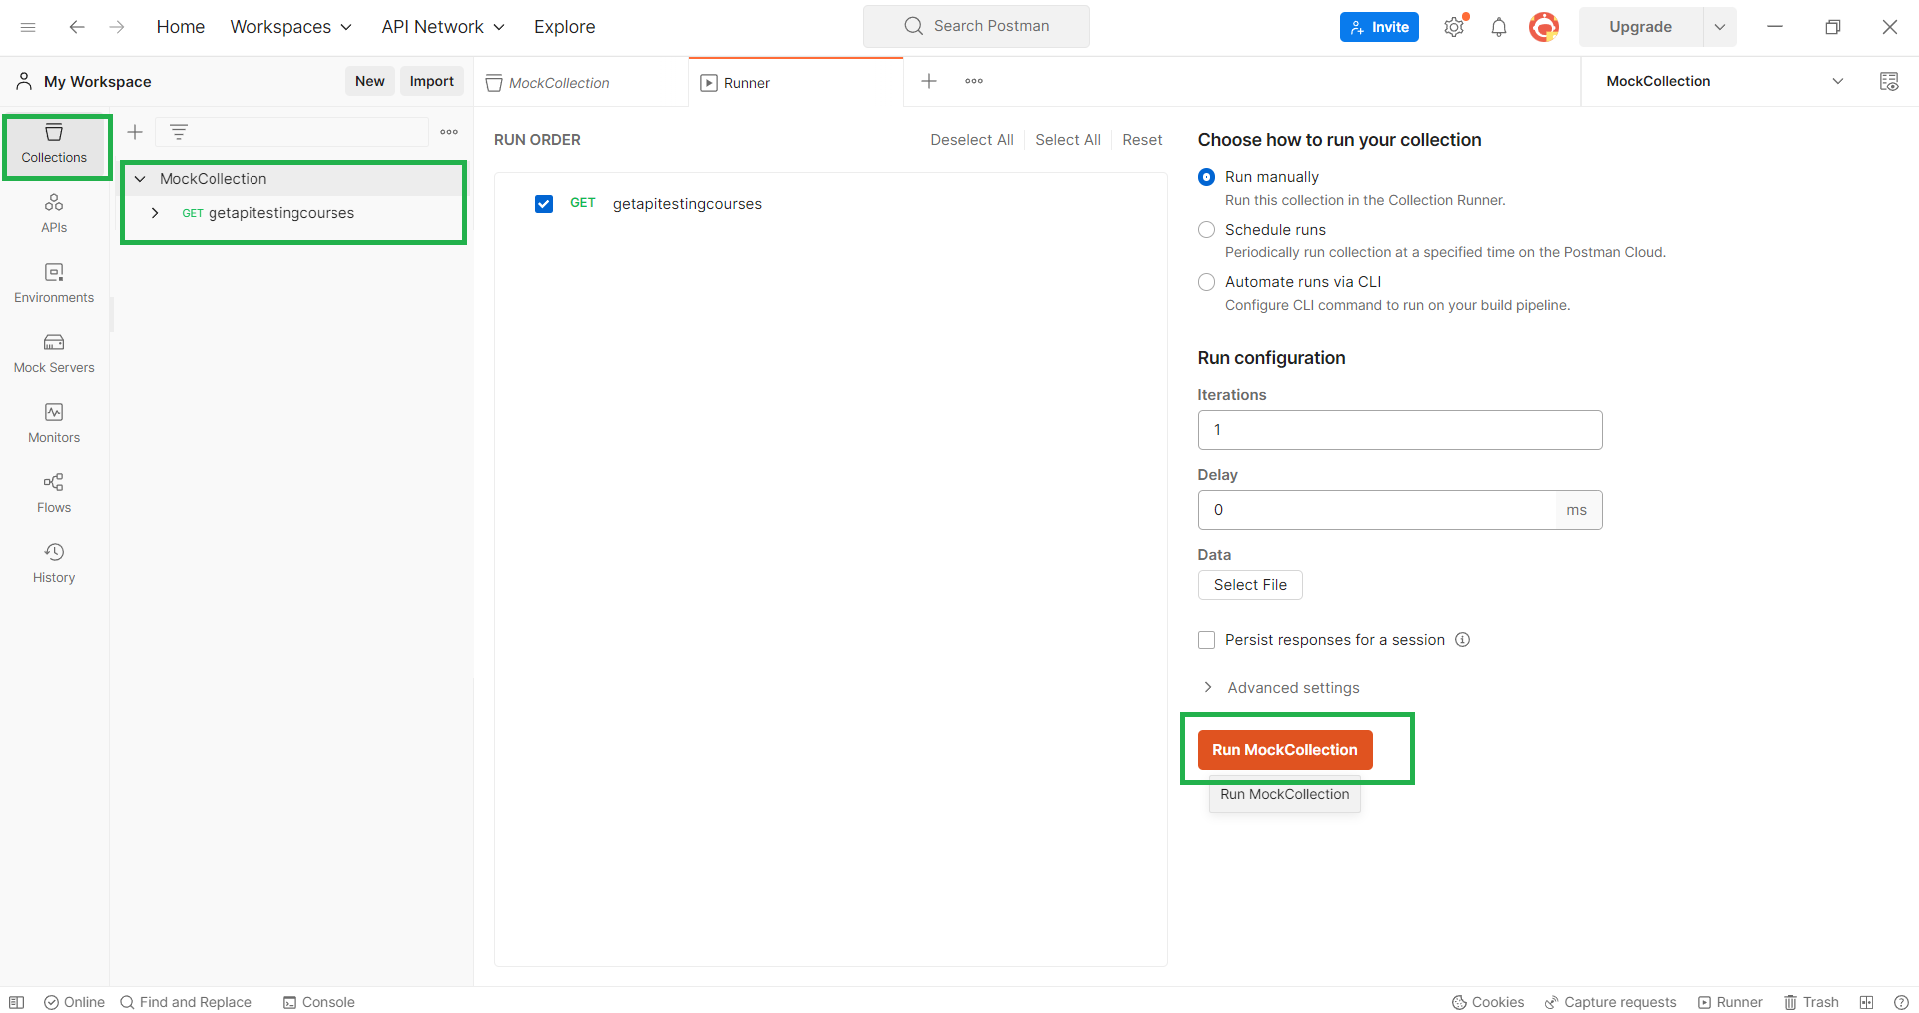1919x1013 pixels.
Task: Go back with the left arrow
Action: tap(77, 27)
